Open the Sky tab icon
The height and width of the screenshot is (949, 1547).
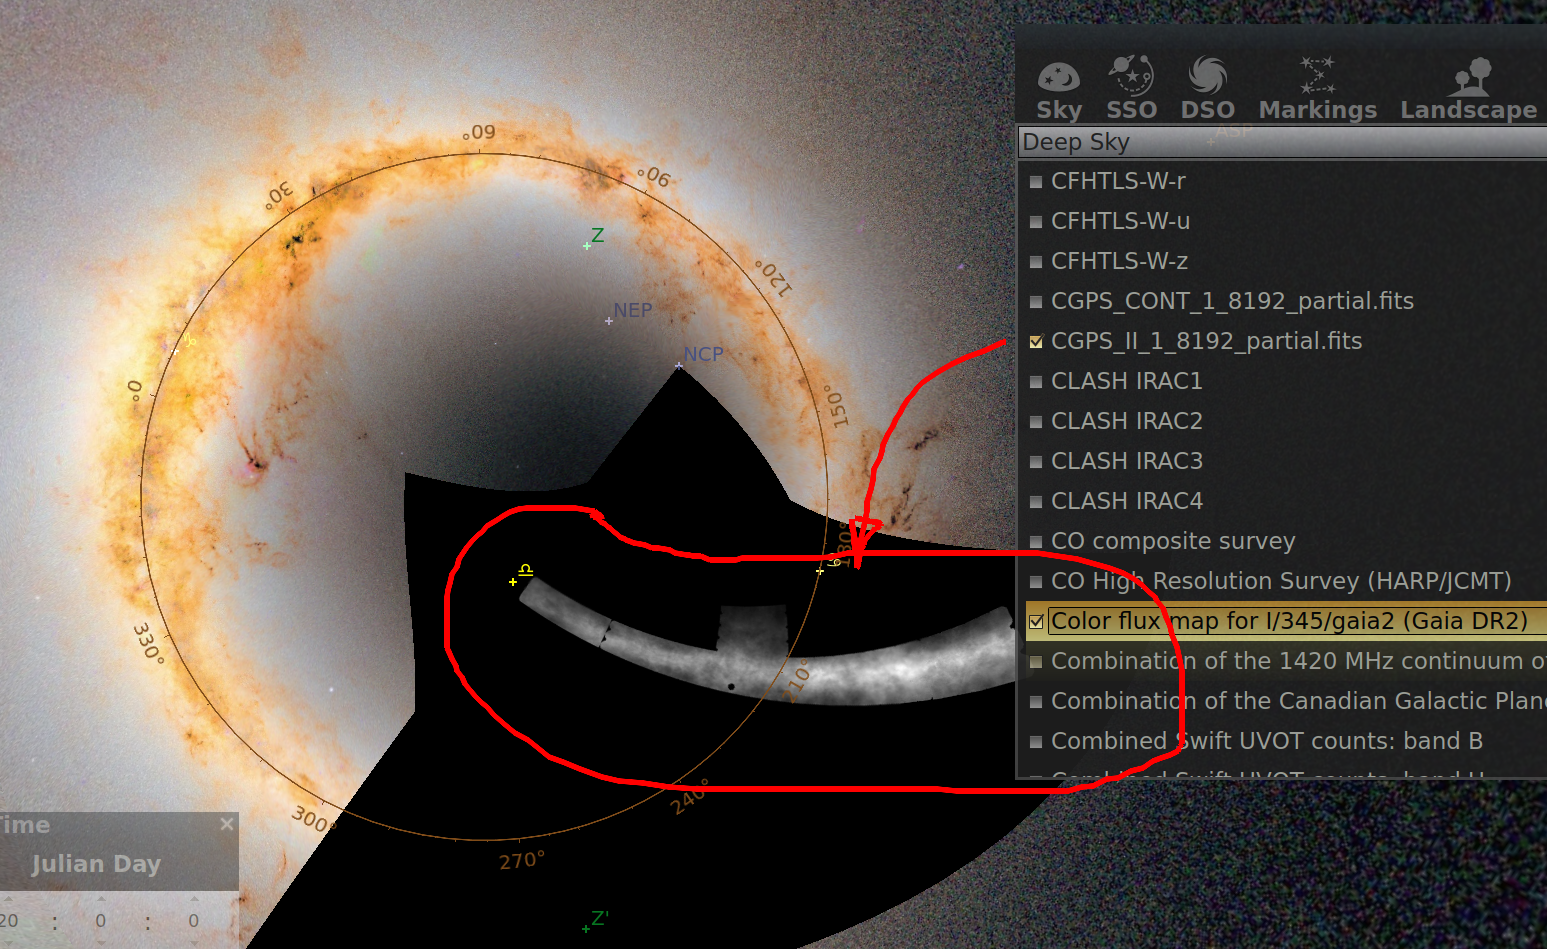[1058, 88]
